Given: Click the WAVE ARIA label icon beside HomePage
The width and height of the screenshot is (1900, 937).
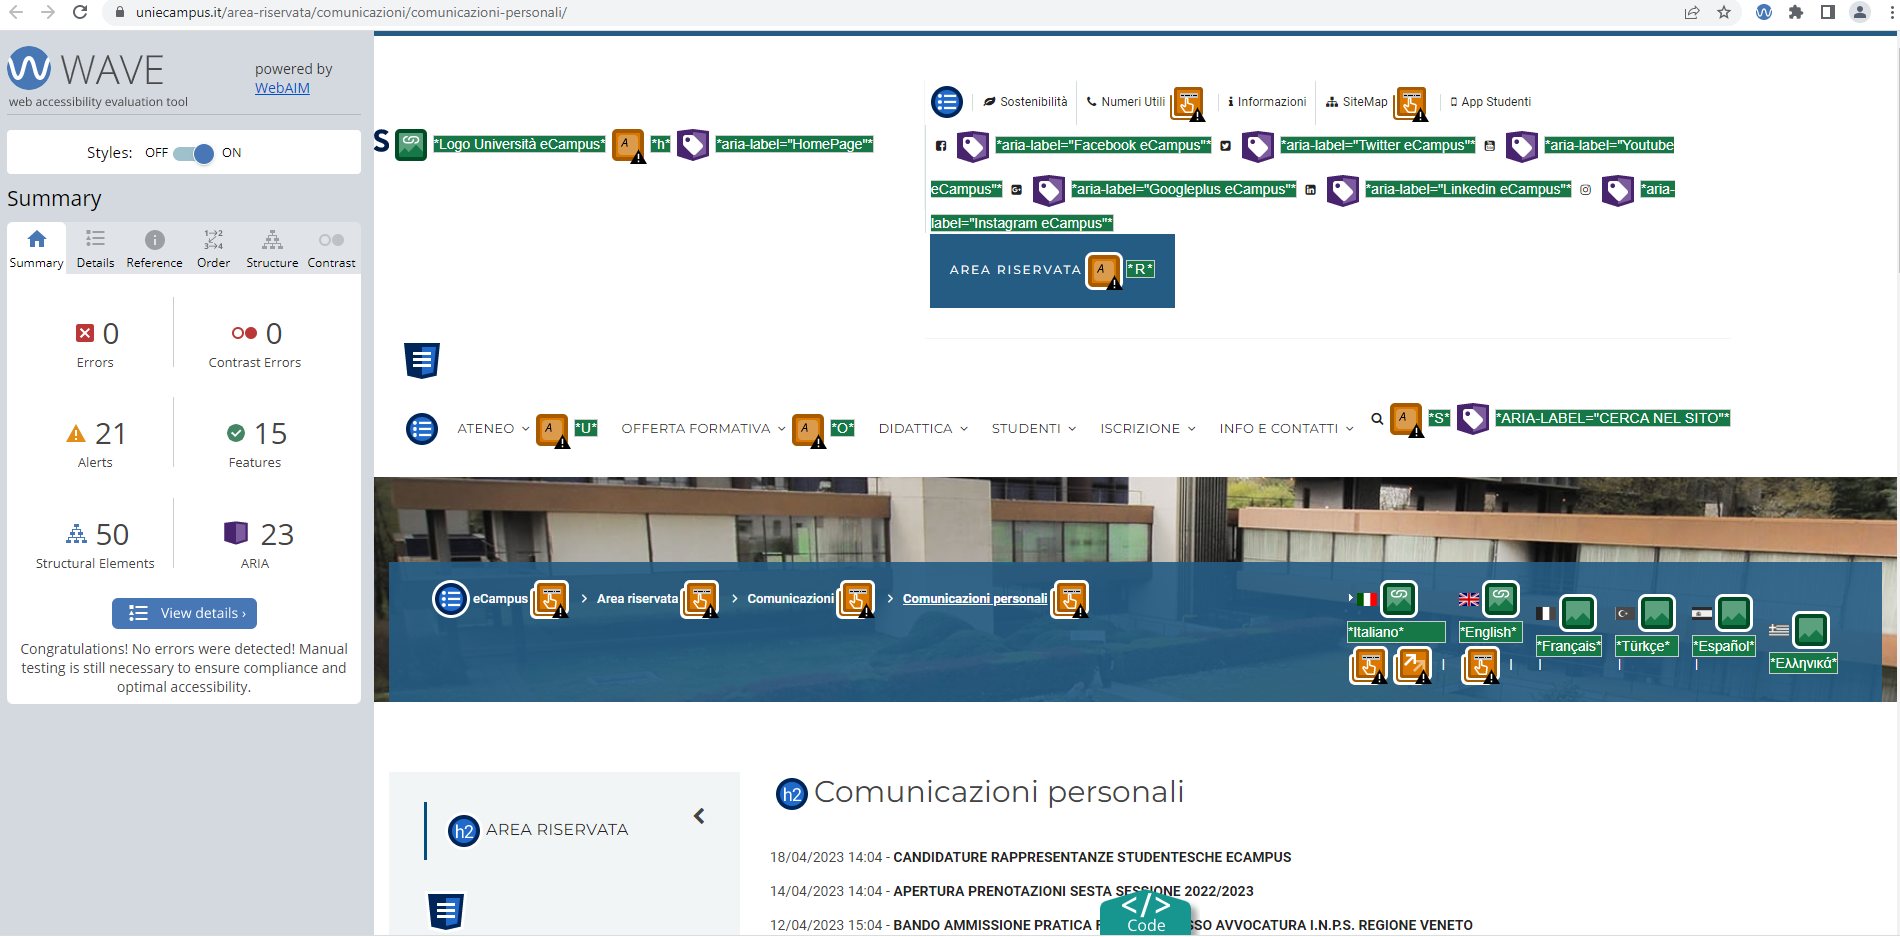Looking at the screenshot, I should [693, 145].
